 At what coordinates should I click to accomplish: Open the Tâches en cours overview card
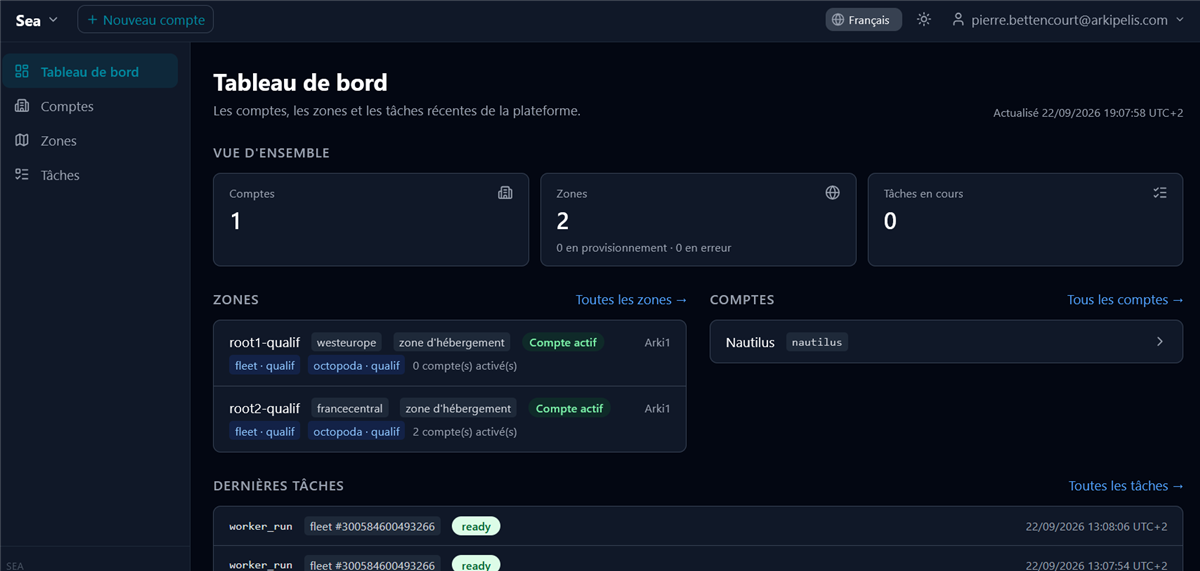click(1025, 219)
